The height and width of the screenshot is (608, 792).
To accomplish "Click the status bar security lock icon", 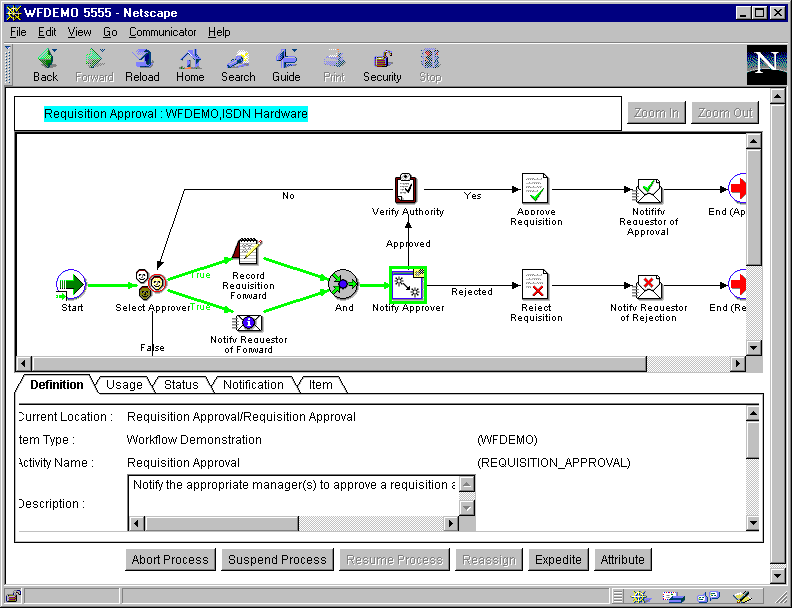I will click(13, 596).
